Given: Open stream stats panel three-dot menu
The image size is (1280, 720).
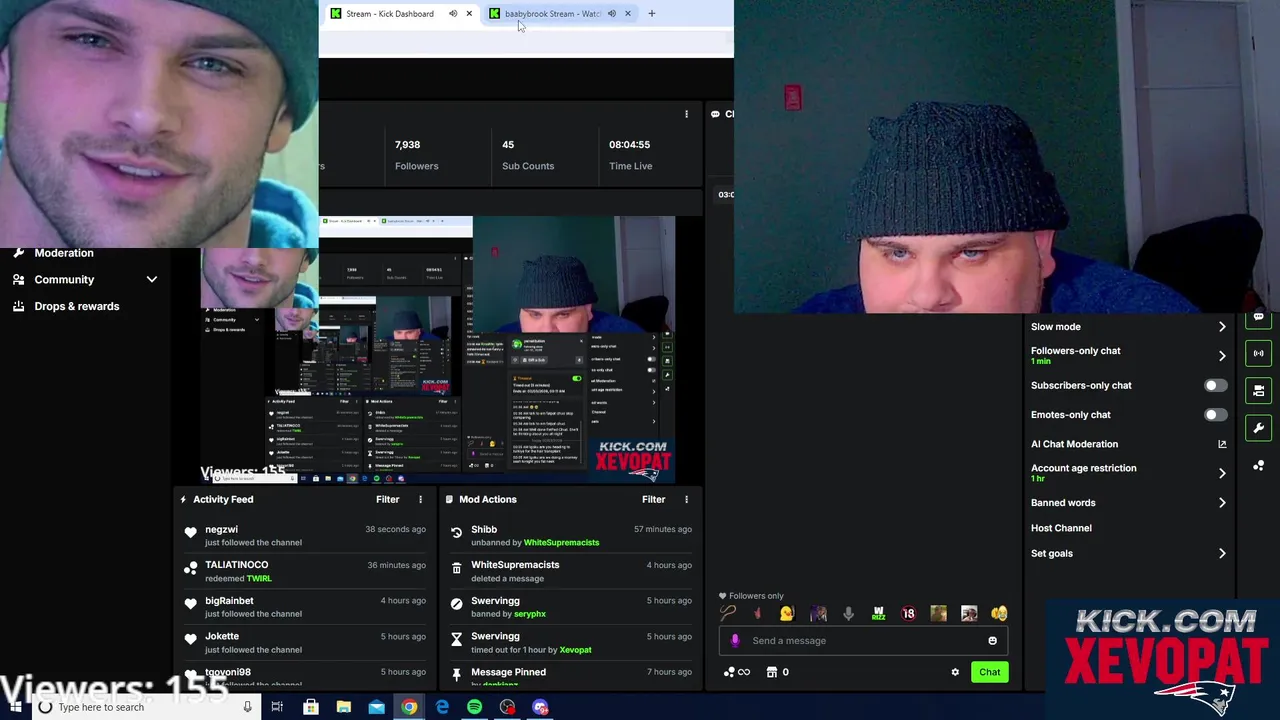Looking at the screenshot, I should pyautogui.click(x=686, y=114).
